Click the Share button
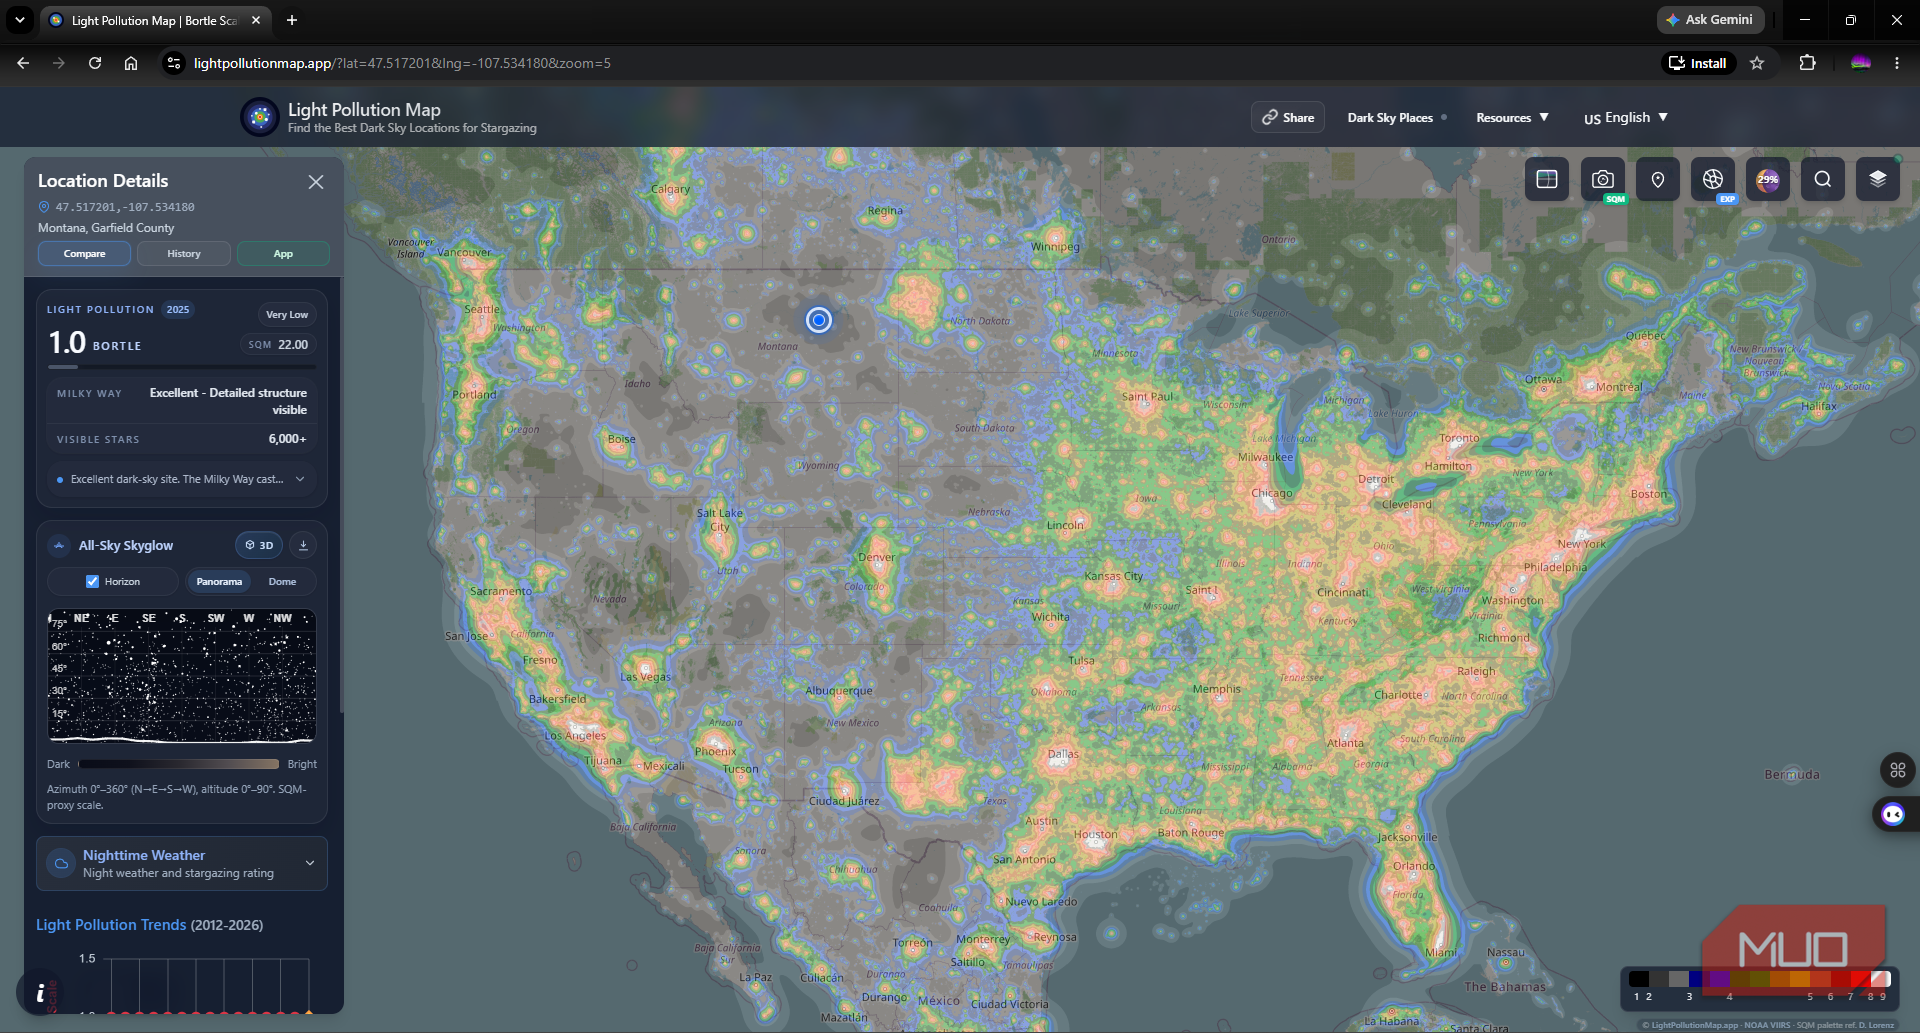This screenshot has width=1920, height=1033. click(x=1288, y=117)
